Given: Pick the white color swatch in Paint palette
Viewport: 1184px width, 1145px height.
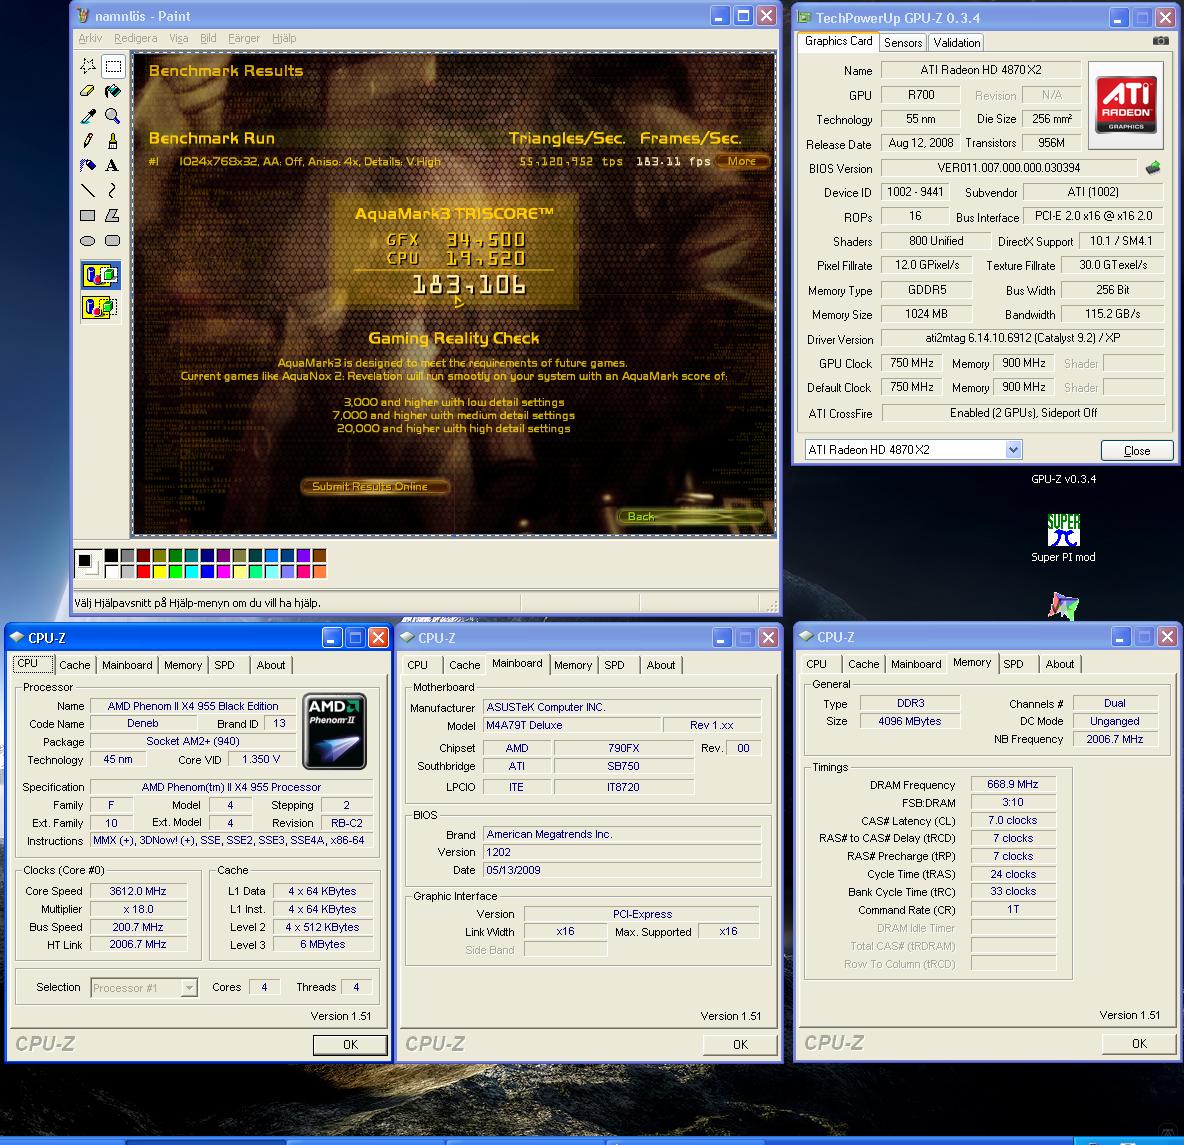Looking at the screenshot, I should 112,571.
